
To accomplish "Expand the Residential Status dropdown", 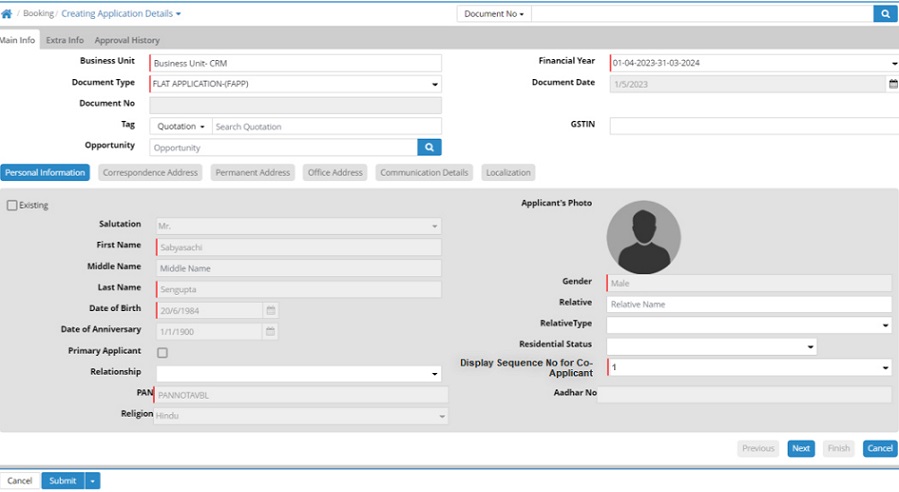I will (x=810, y=347).
